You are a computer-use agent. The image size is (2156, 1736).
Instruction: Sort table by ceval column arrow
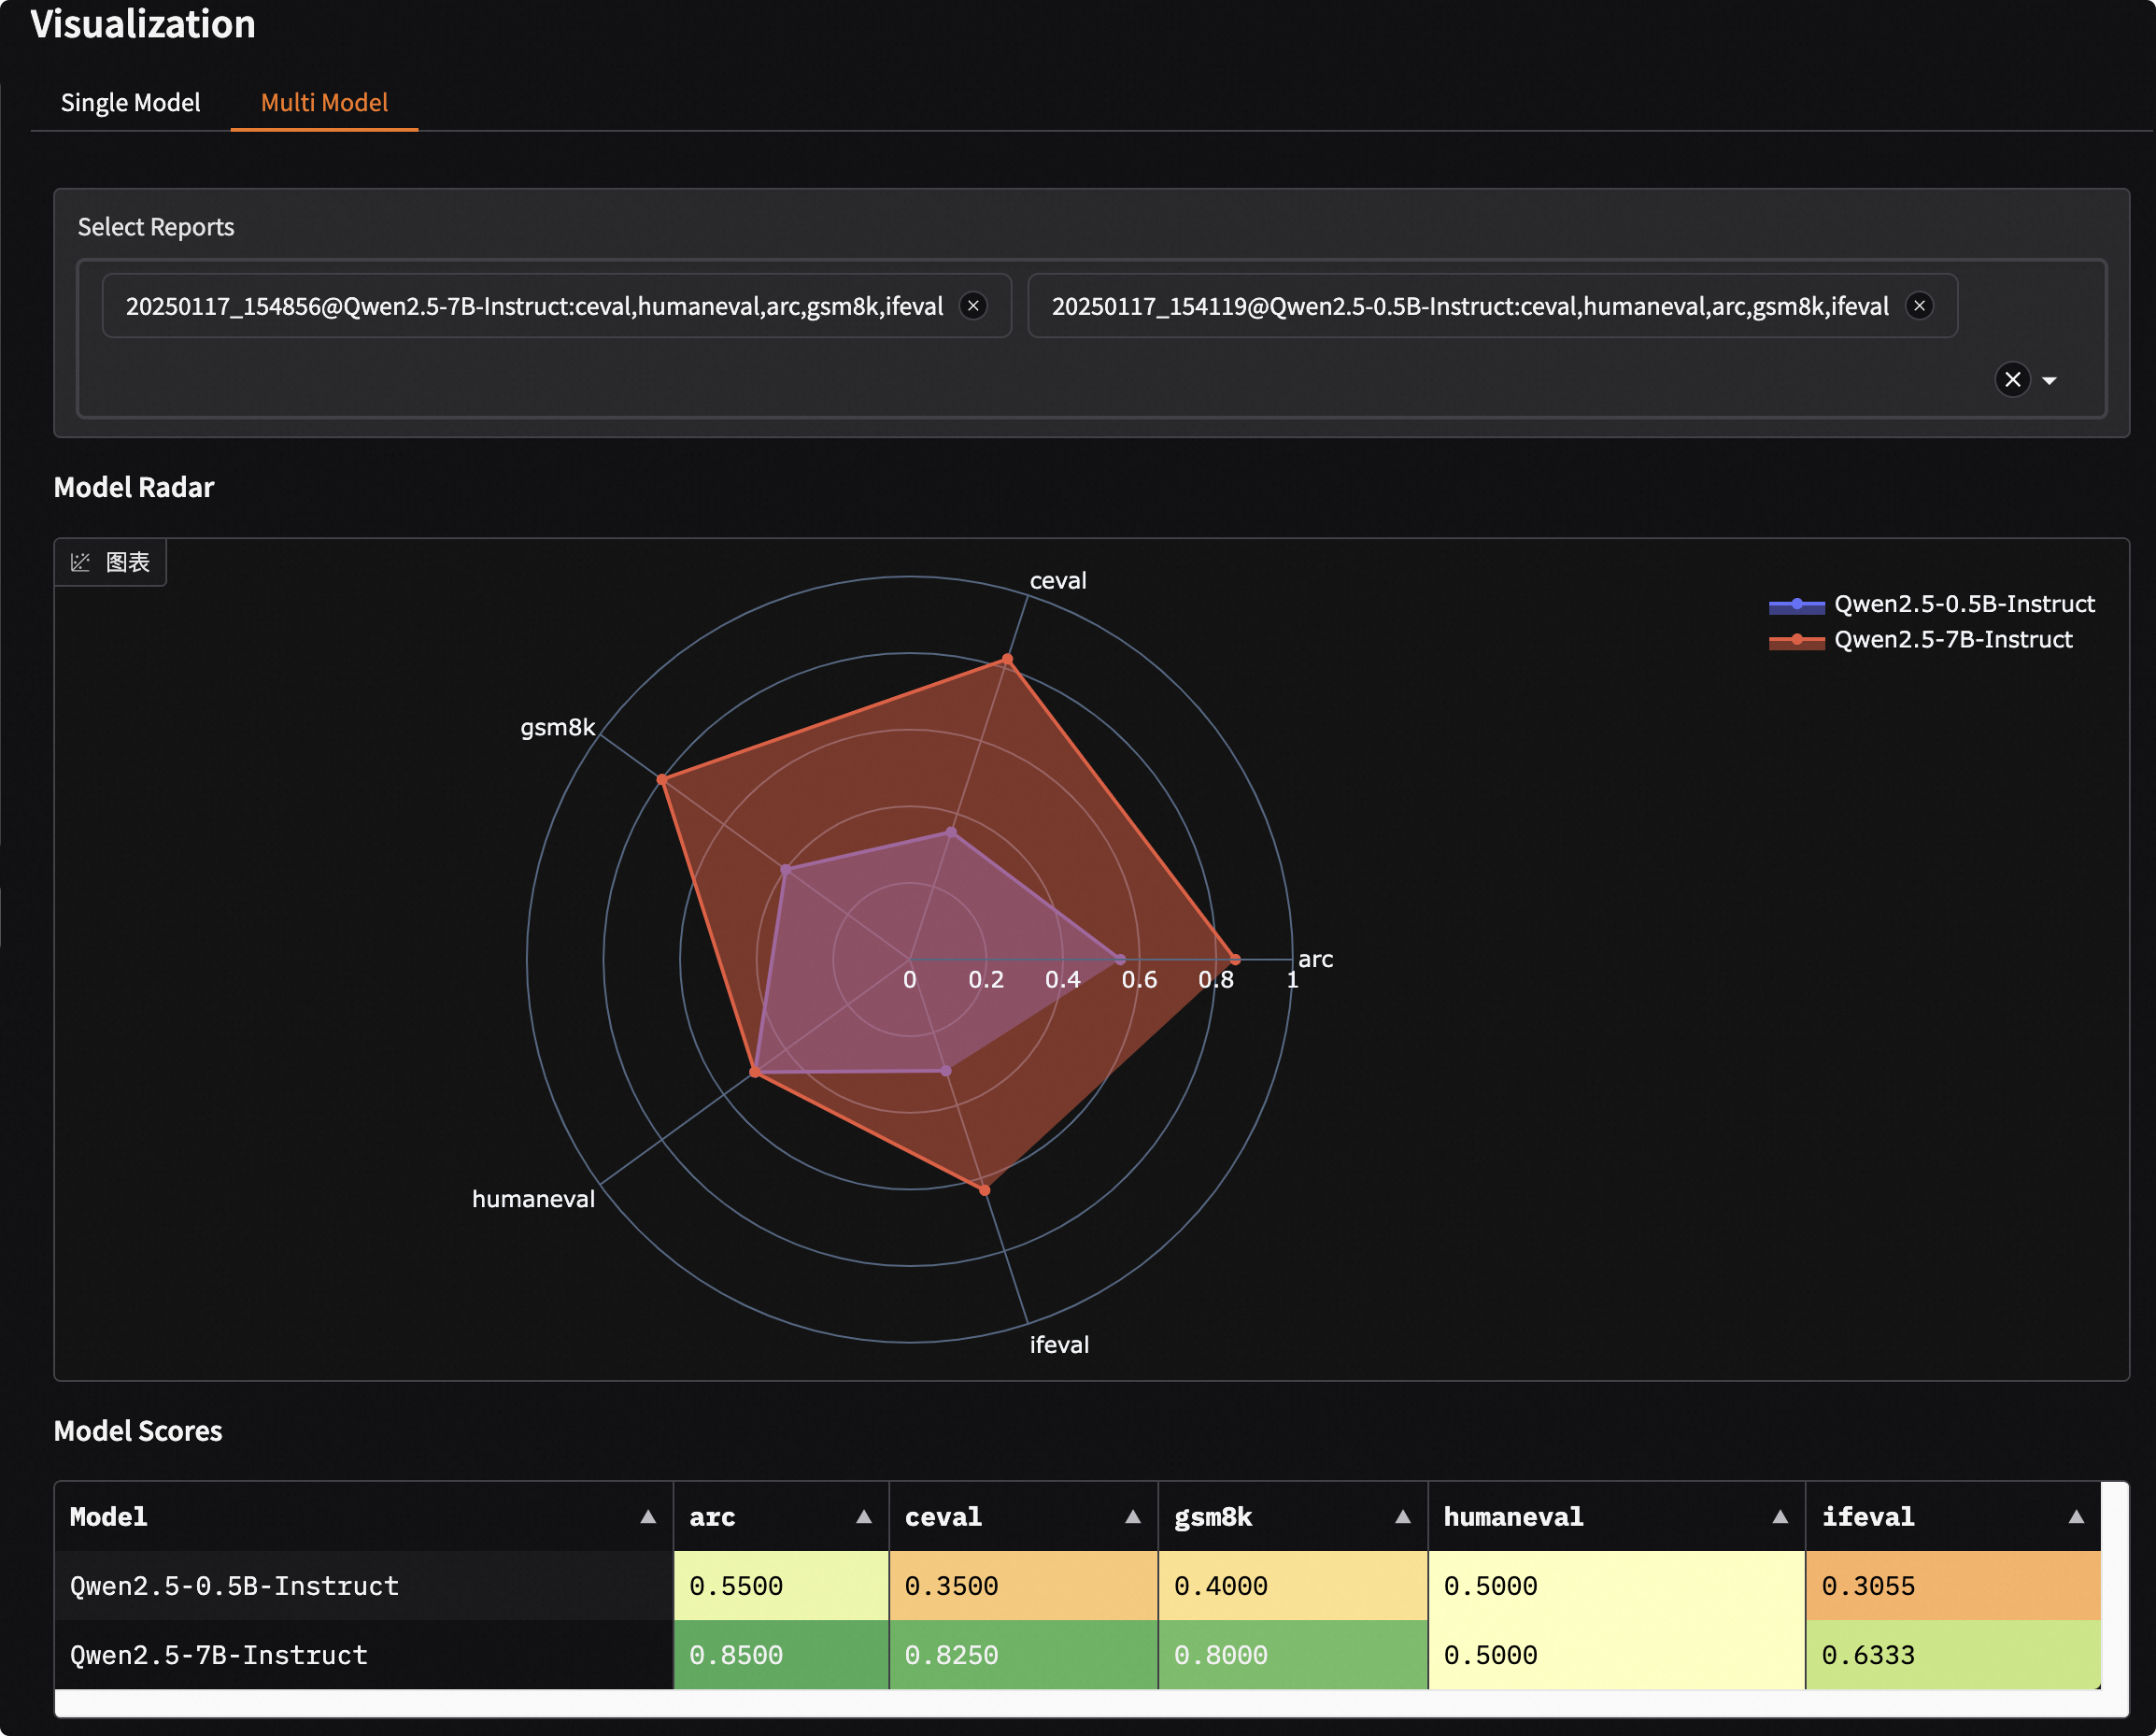point(1132,1517)
